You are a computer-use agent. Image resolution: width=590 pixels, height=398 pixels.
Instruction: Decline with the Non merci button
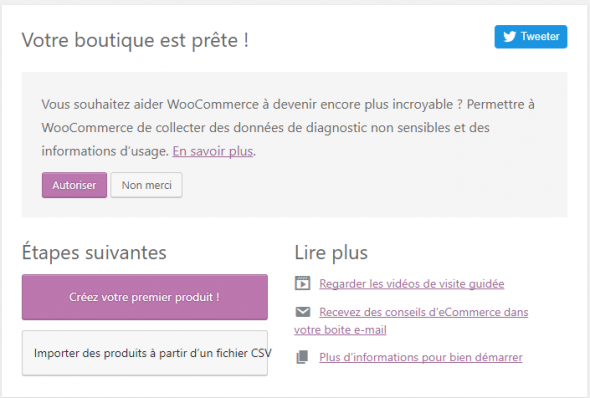pyautogui.click(x=146, y=185)
